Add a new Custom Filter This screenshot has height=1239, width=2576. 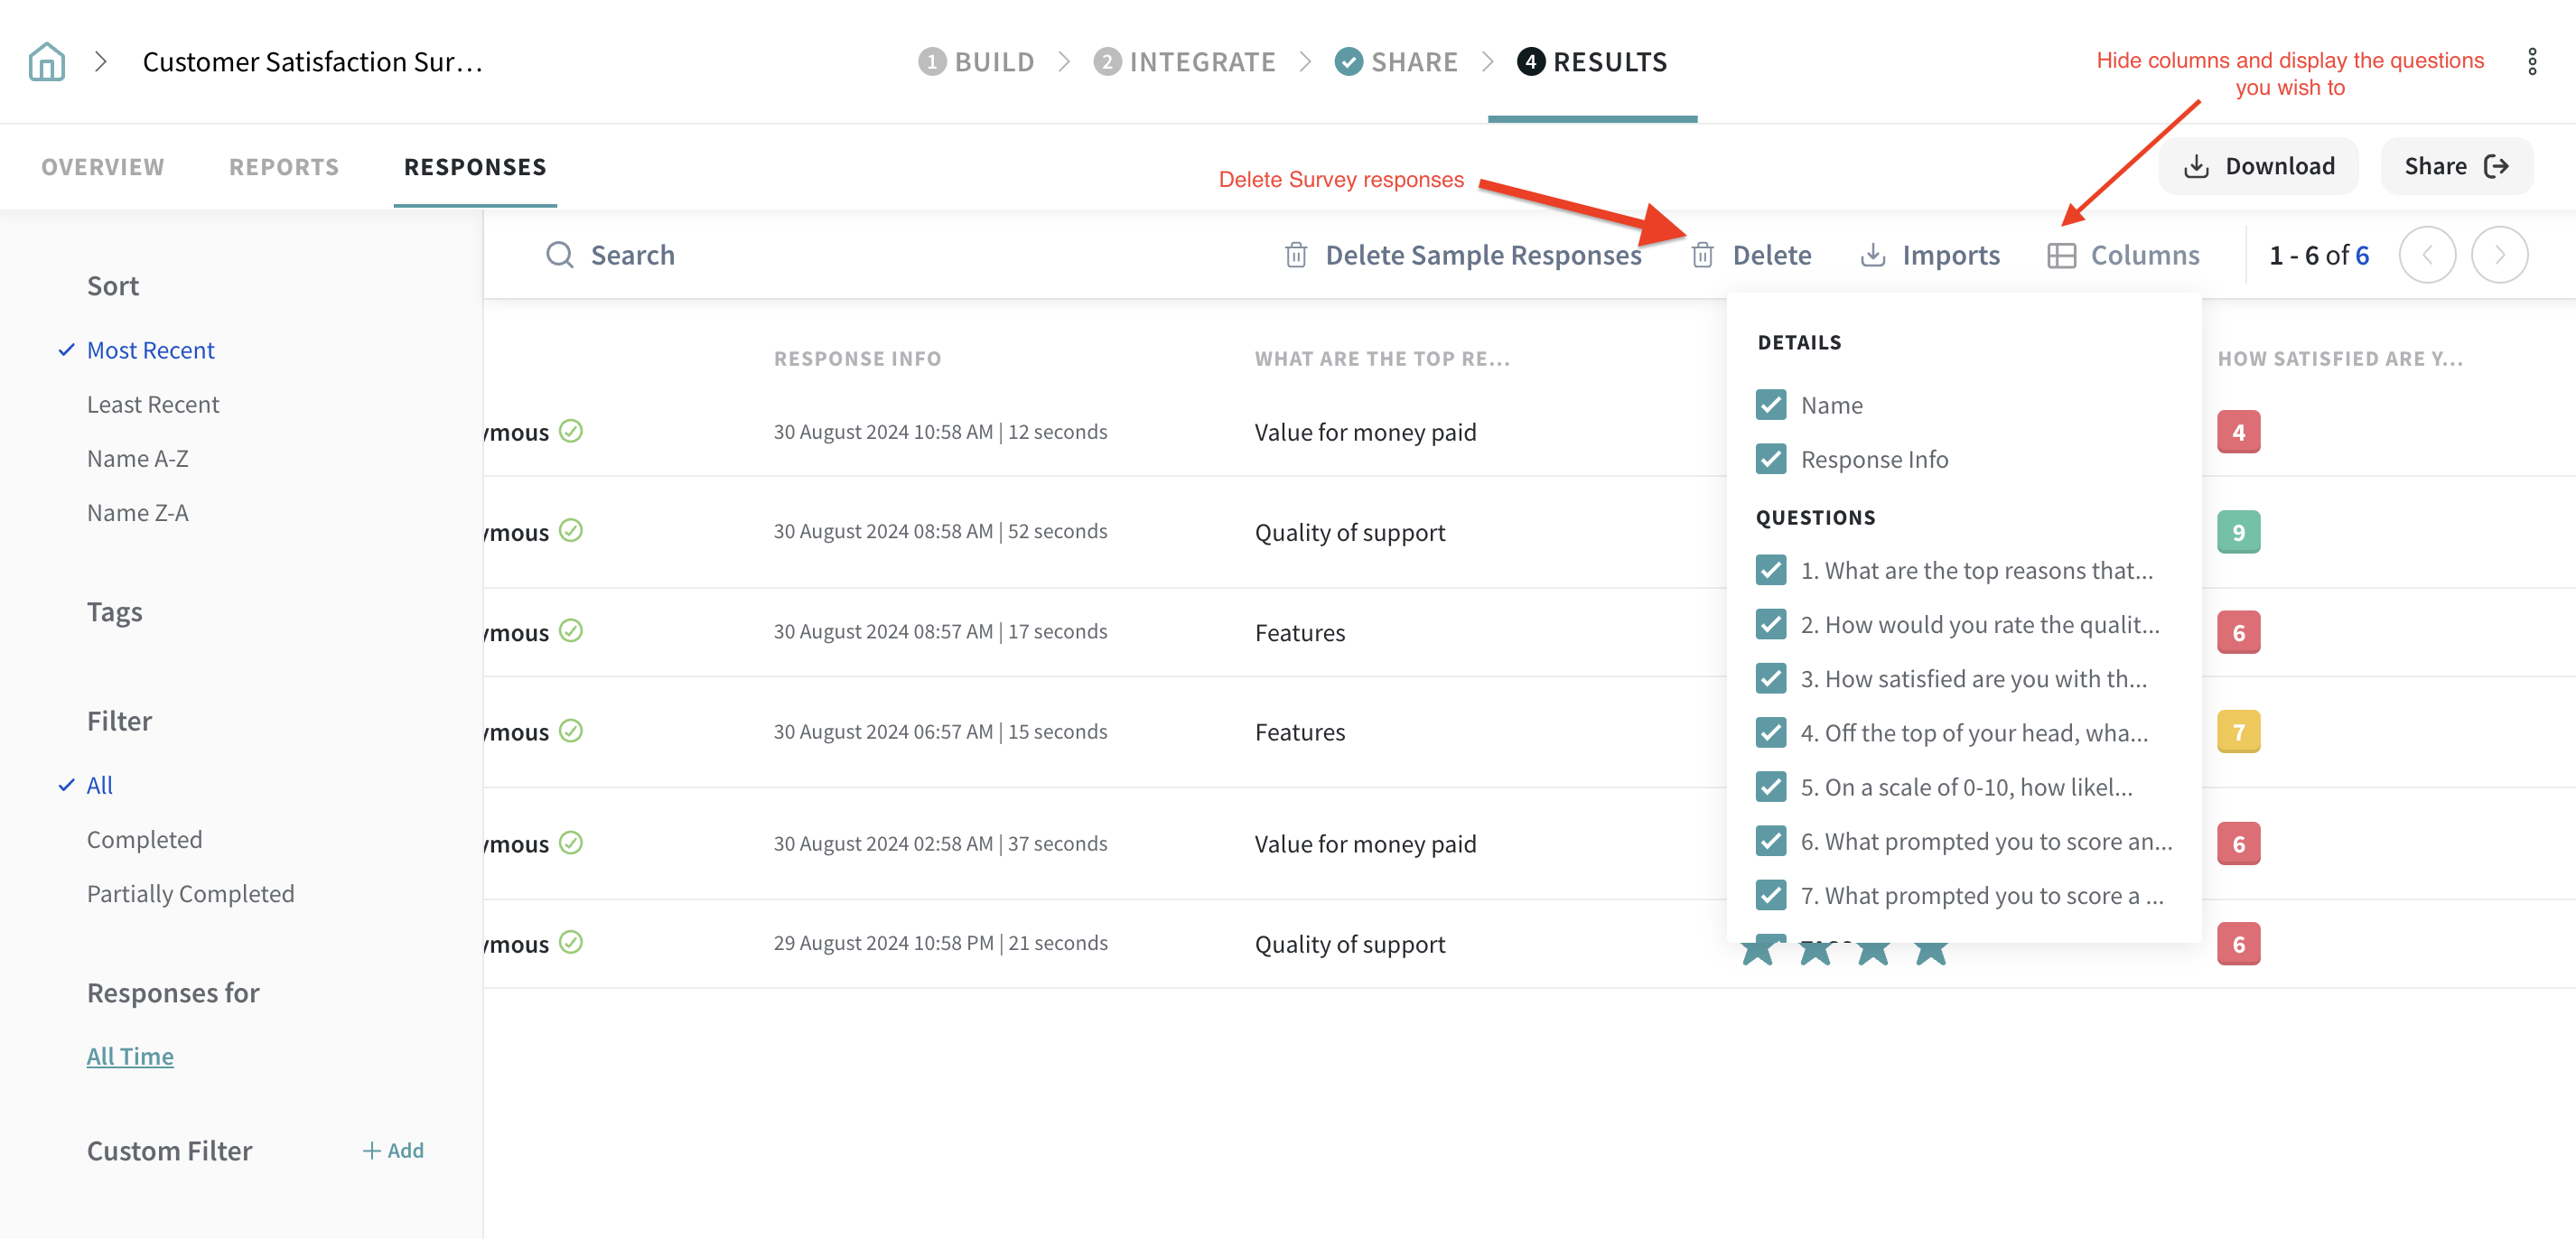[x=393, y=1150]
